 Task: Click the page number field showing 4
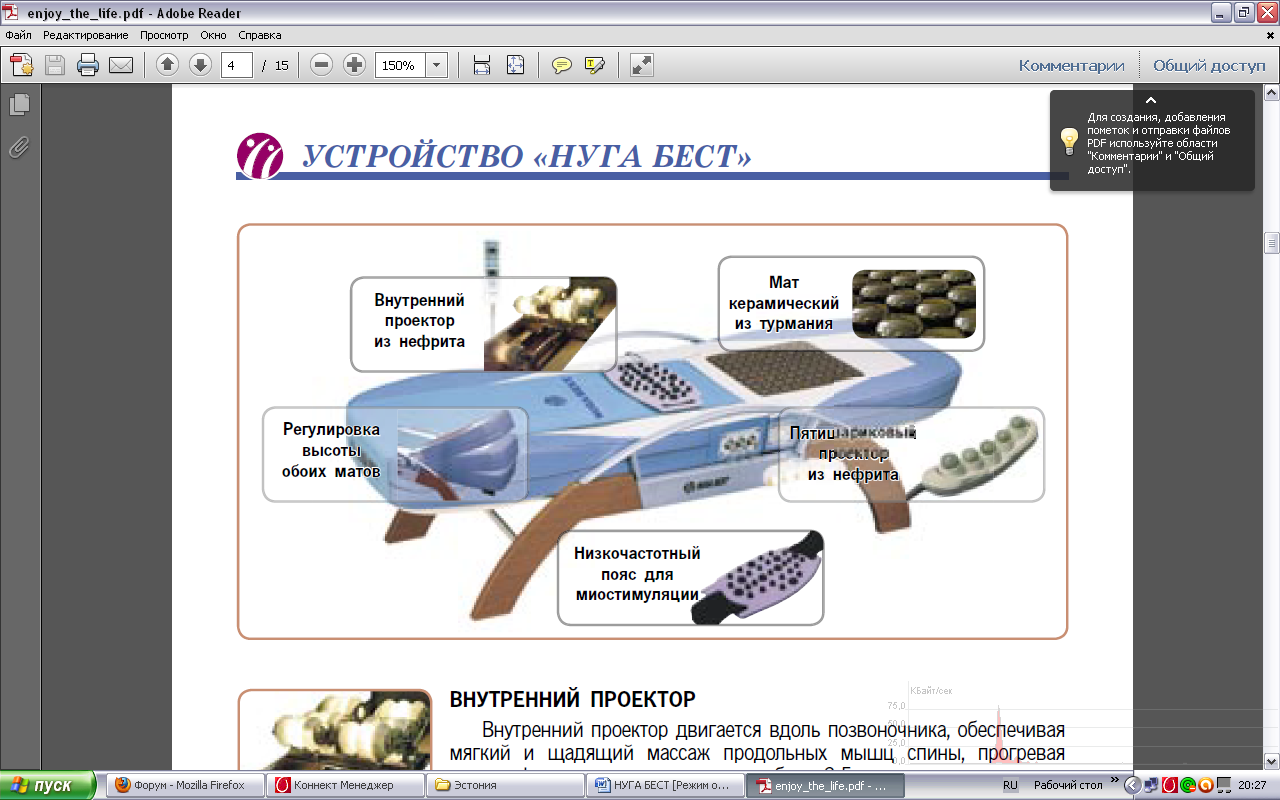(235, 65)
